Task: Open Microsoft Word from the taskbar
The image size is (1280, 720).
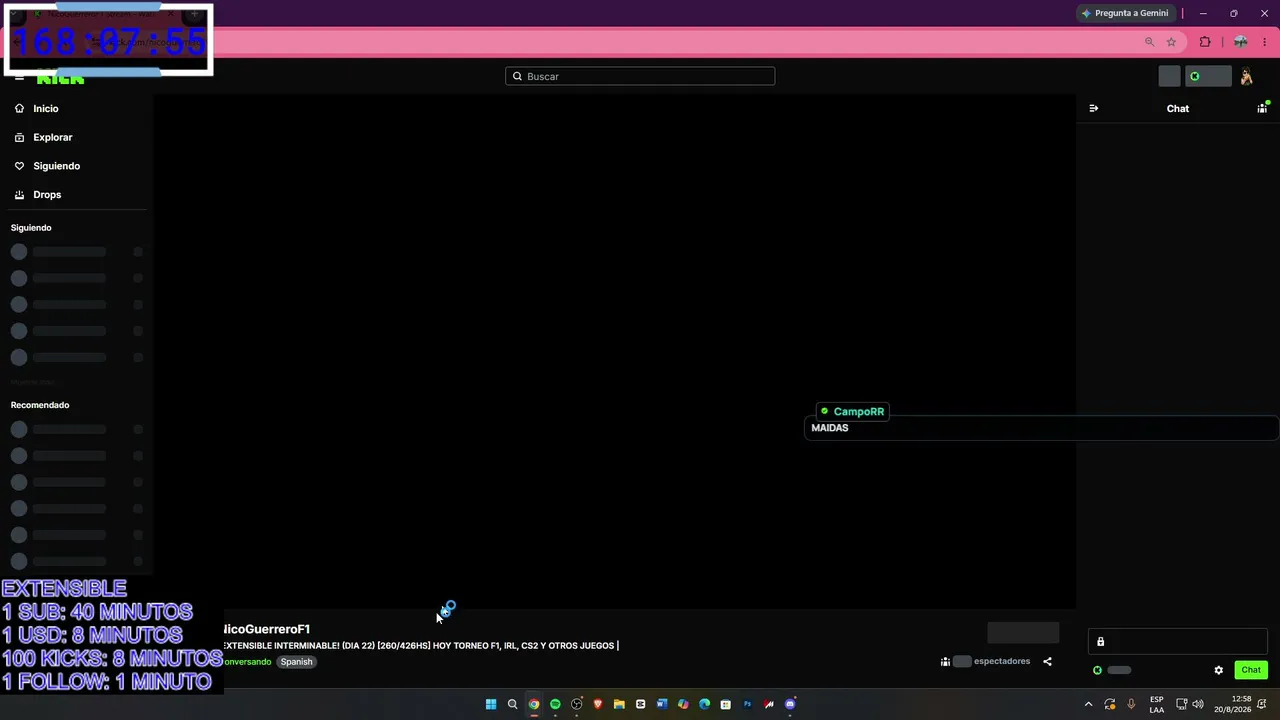Action: [662, 704]
